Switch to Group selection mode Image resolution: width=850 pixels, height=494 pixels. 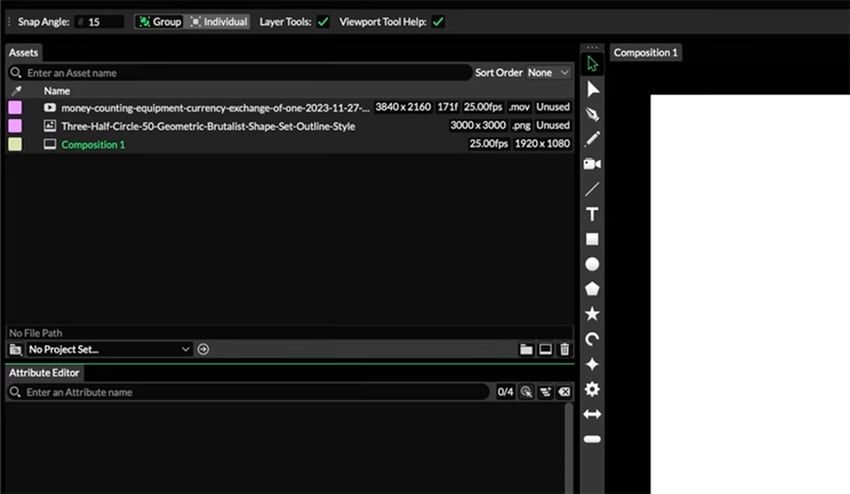(x=160, y=22)
